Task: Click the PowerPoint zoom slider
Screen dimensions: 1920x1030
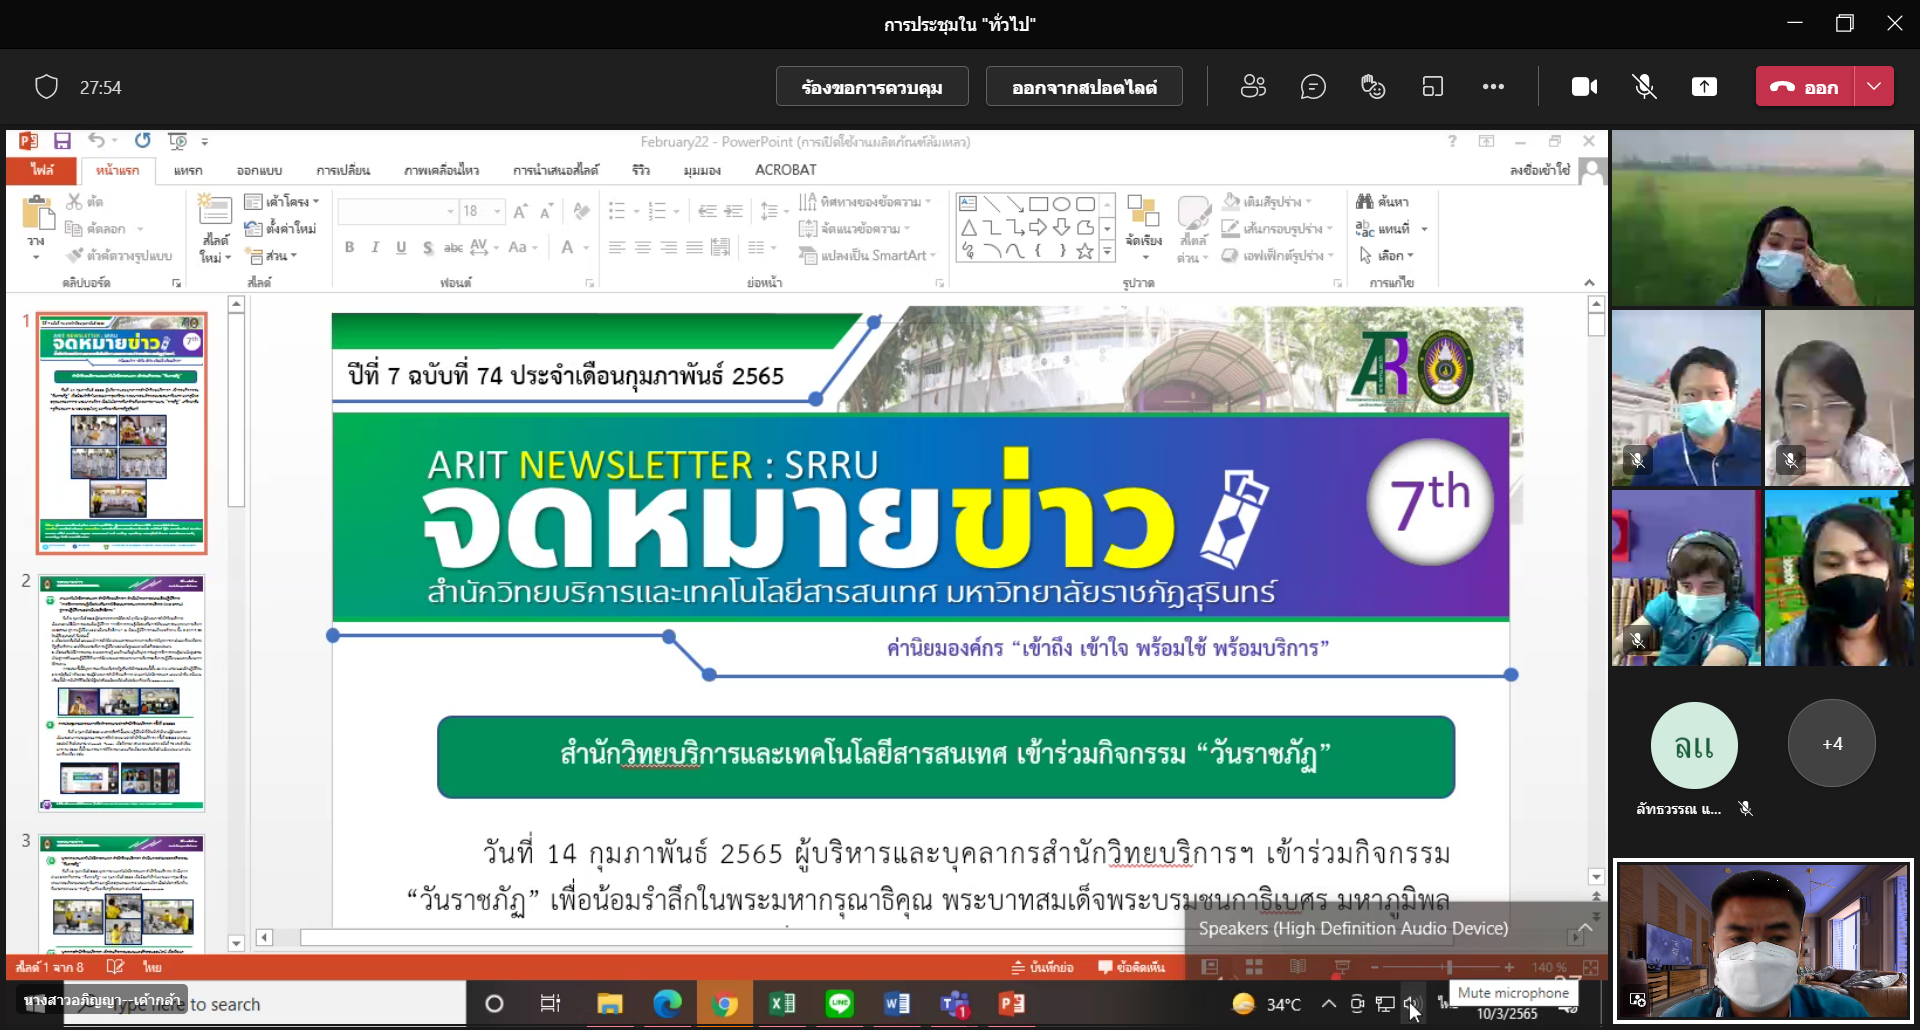Action: tap(1448, 967)
